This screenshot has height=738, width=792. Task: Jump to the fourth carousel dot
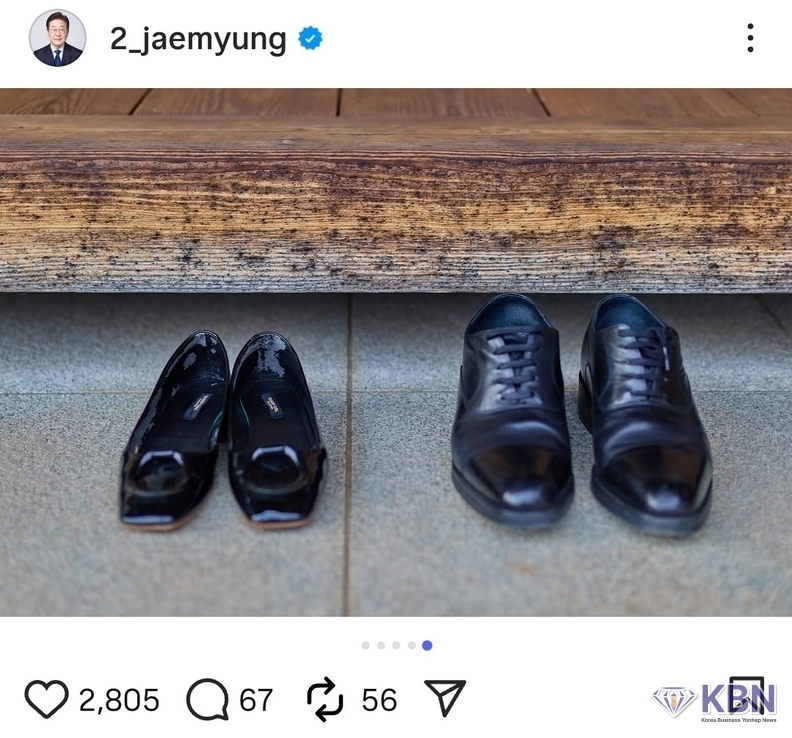pyautogui.click(x=412, y=645)
